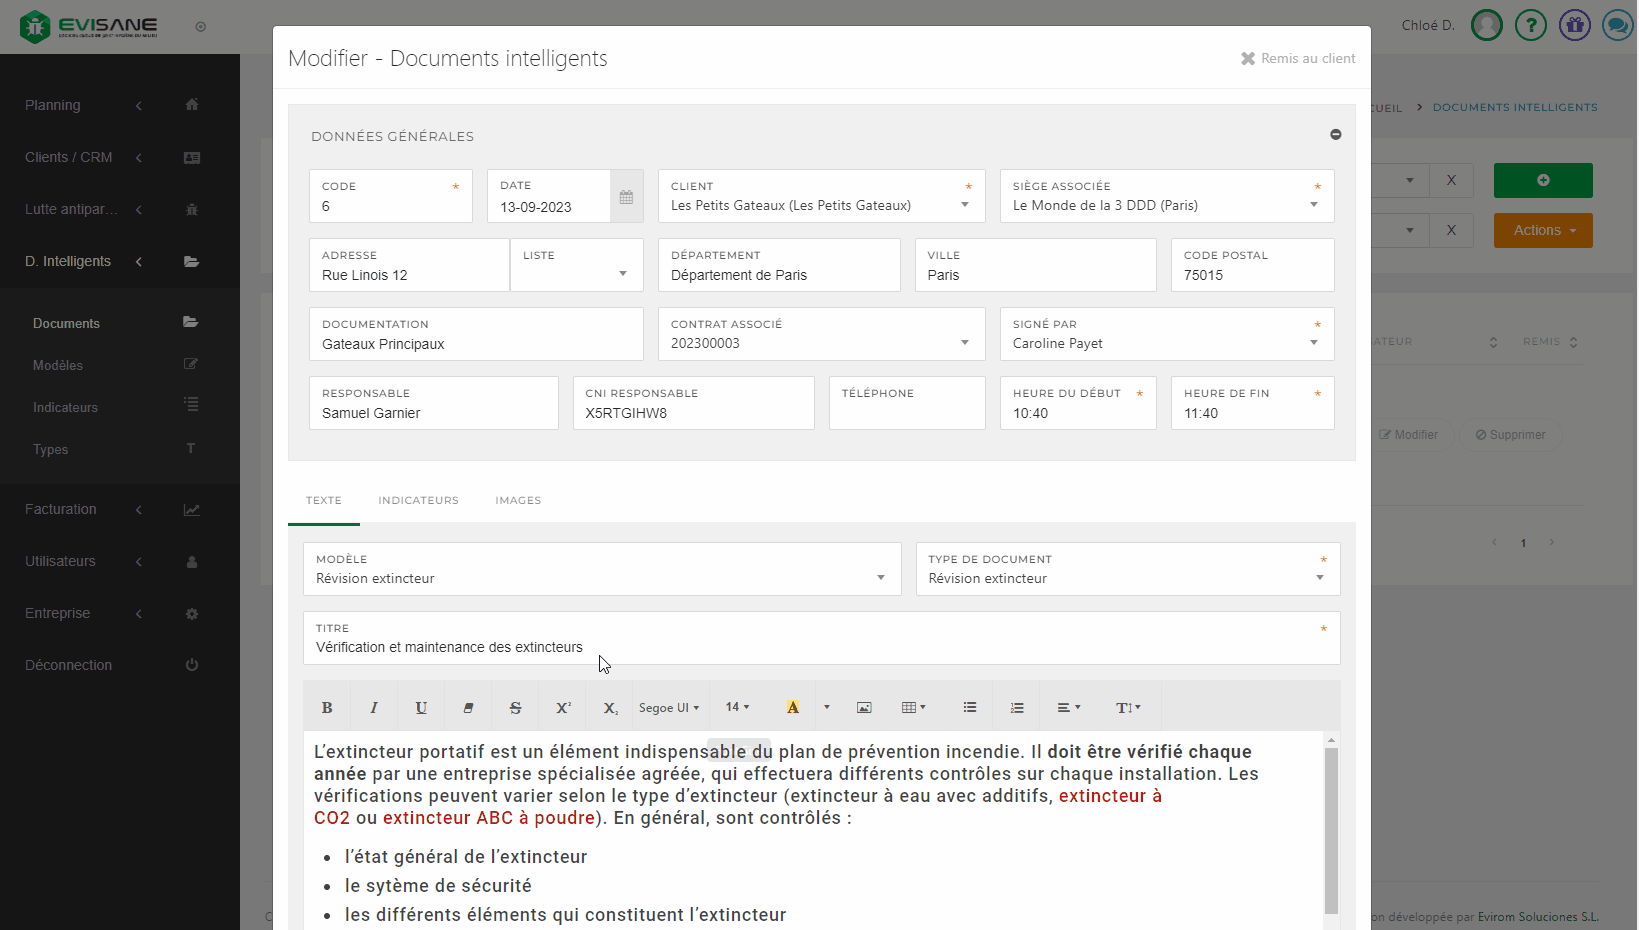The height and width of the screenshot is (930, 1639).
Task: Click the yellow text highlight color button
Action: (793, 708)
